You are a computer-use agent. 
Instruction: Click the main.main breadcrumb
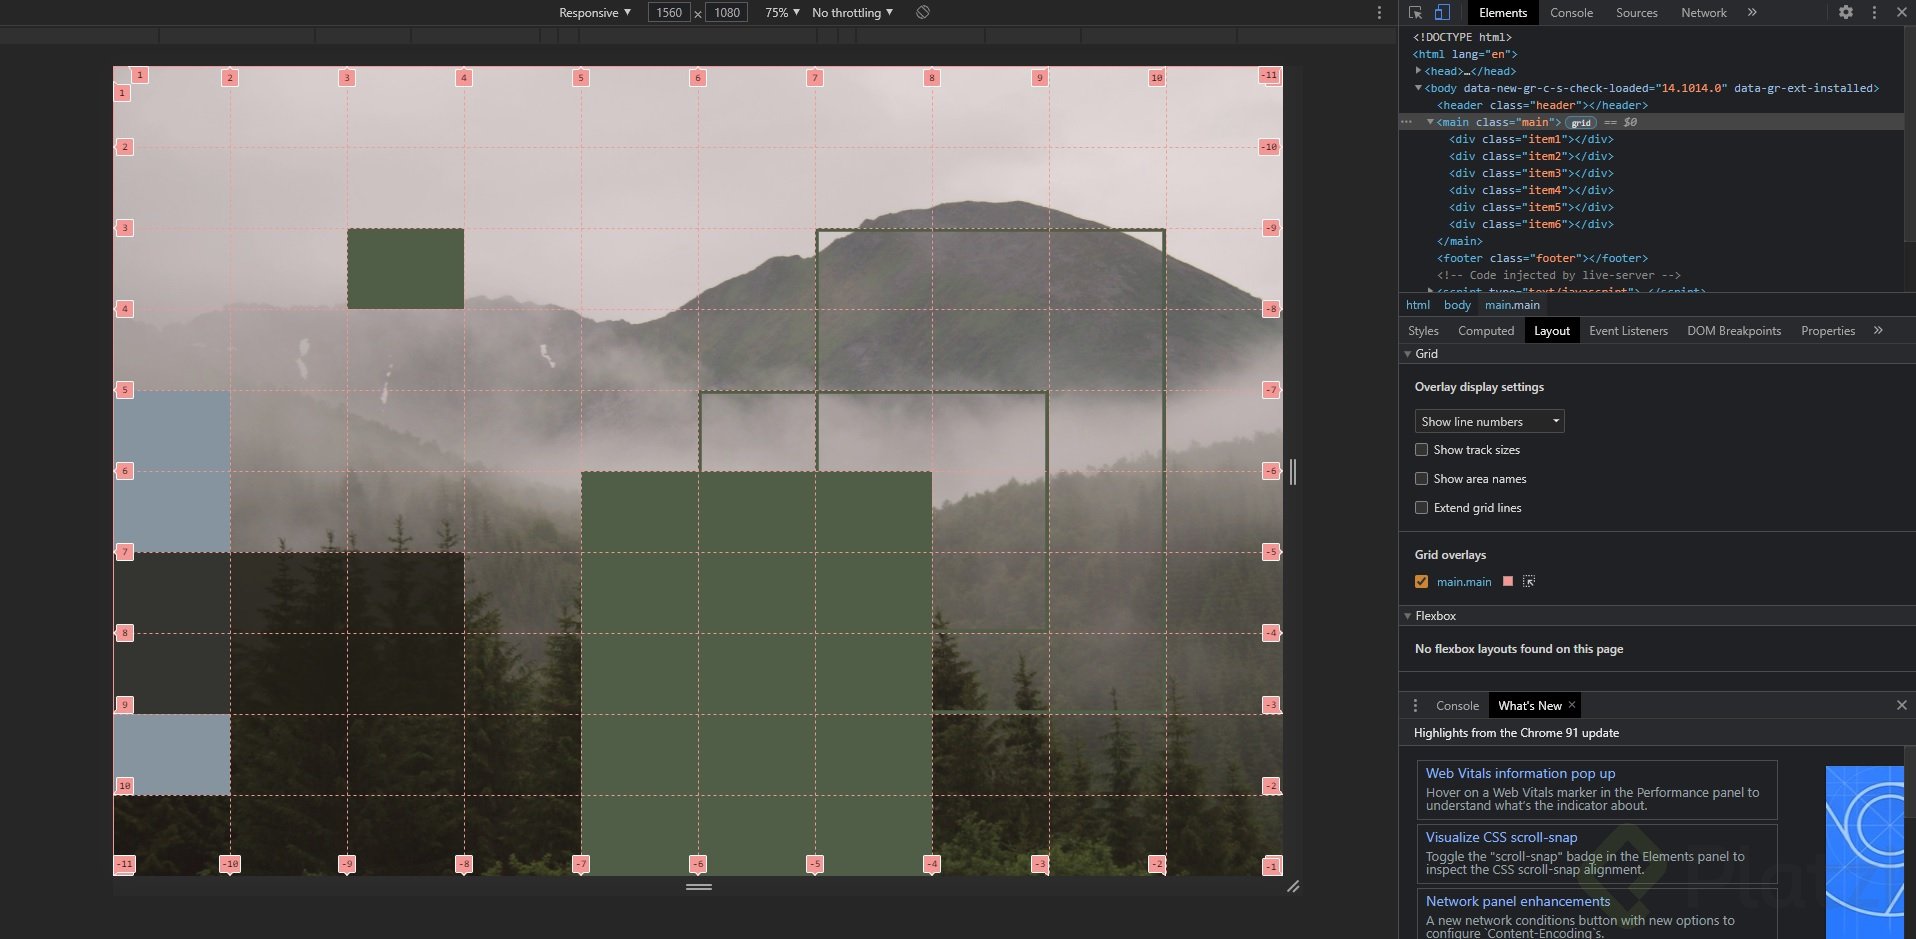pyautogui.click(x=1512, y=305)
